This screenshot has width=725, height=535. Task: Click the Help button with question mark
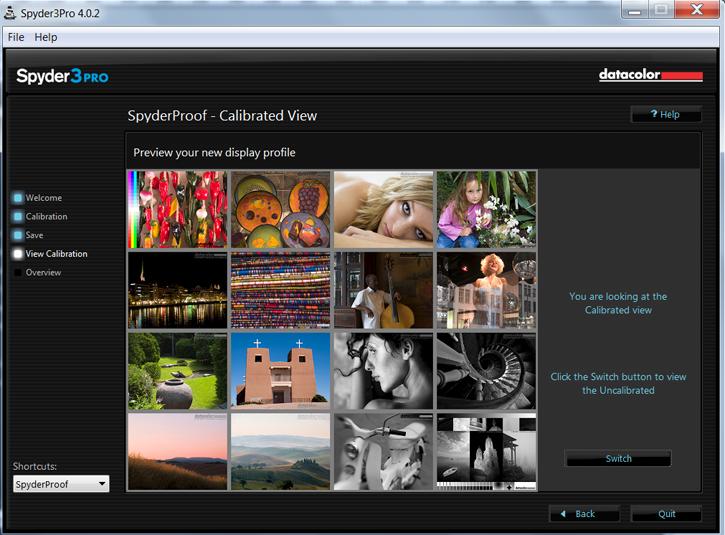tap(666, 114)
